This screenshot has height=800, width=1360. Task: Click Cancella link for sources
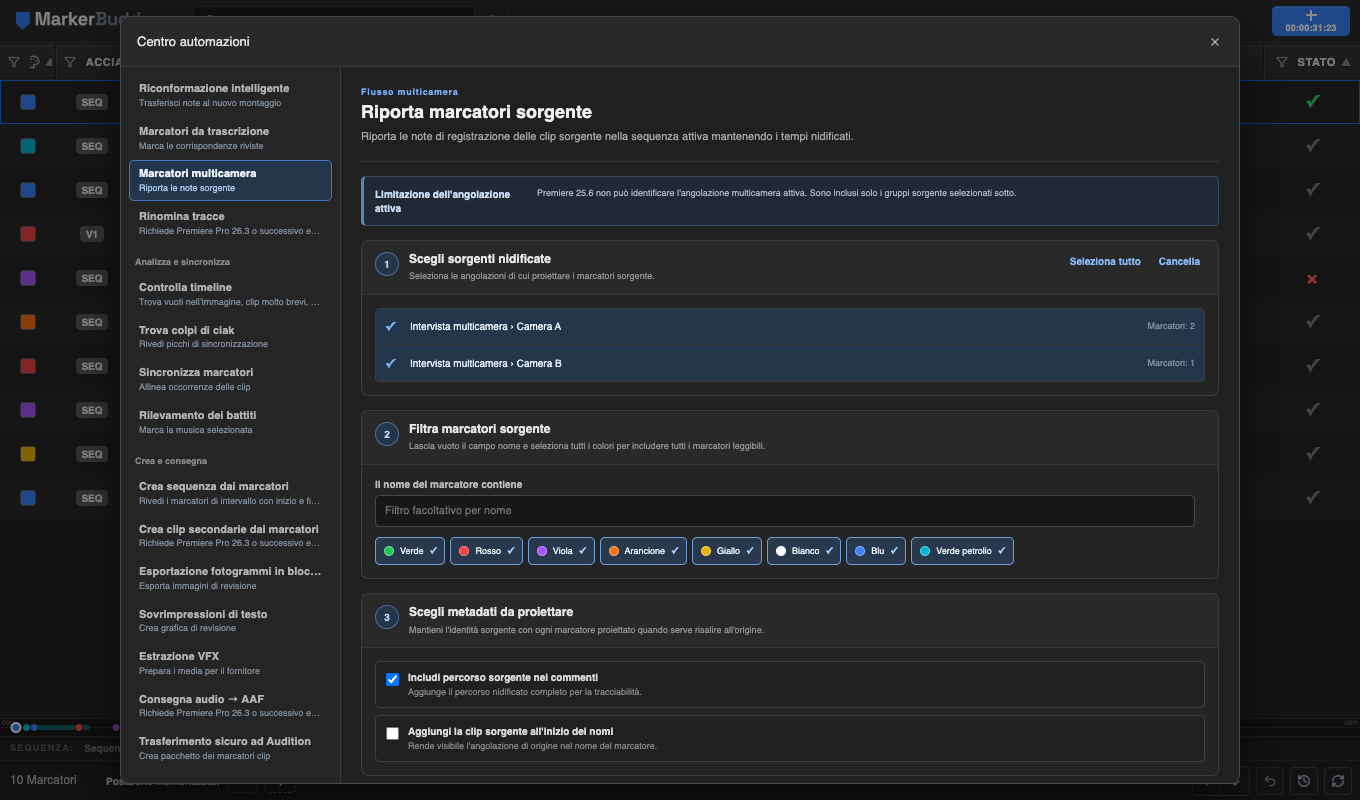point(1179,262)
